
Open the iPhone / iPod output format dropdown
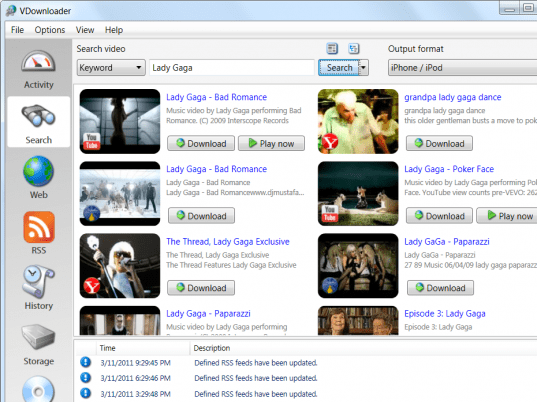[462, 67]
